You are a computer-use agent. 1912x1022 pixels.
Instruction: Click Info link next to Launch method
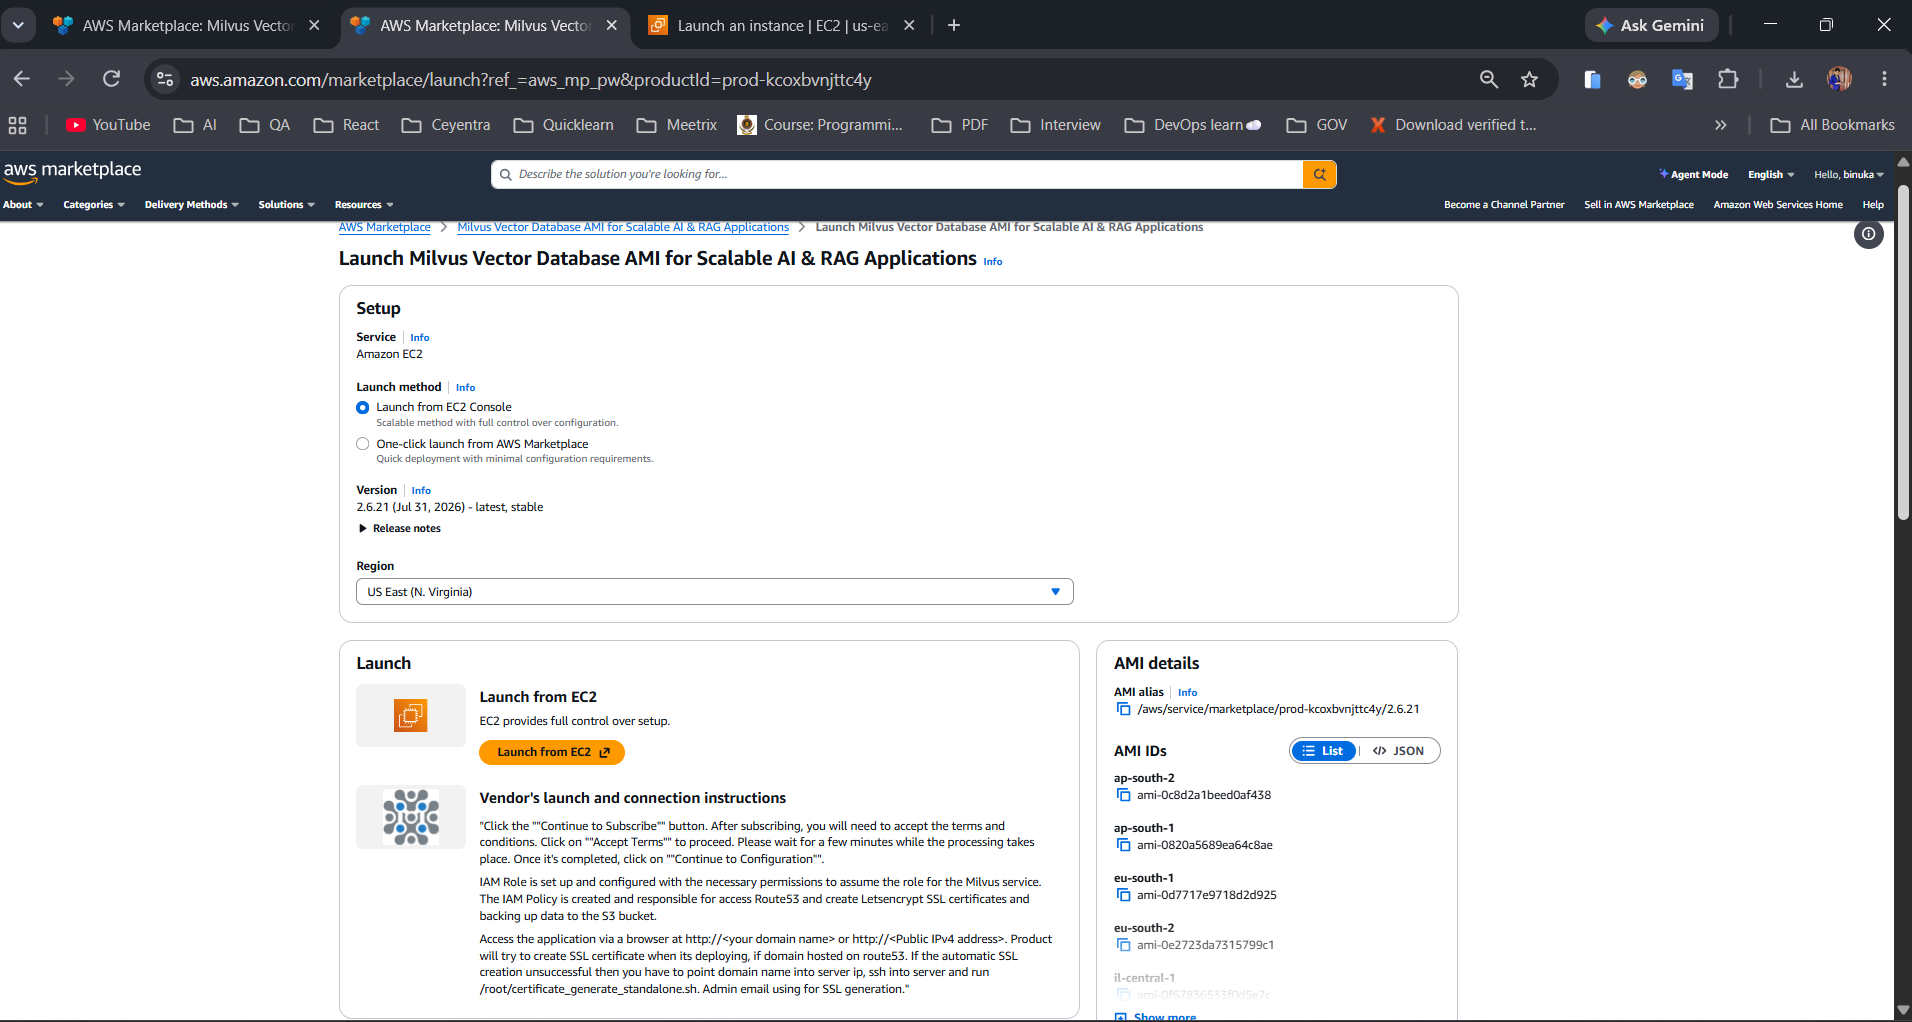coord(466,388)
